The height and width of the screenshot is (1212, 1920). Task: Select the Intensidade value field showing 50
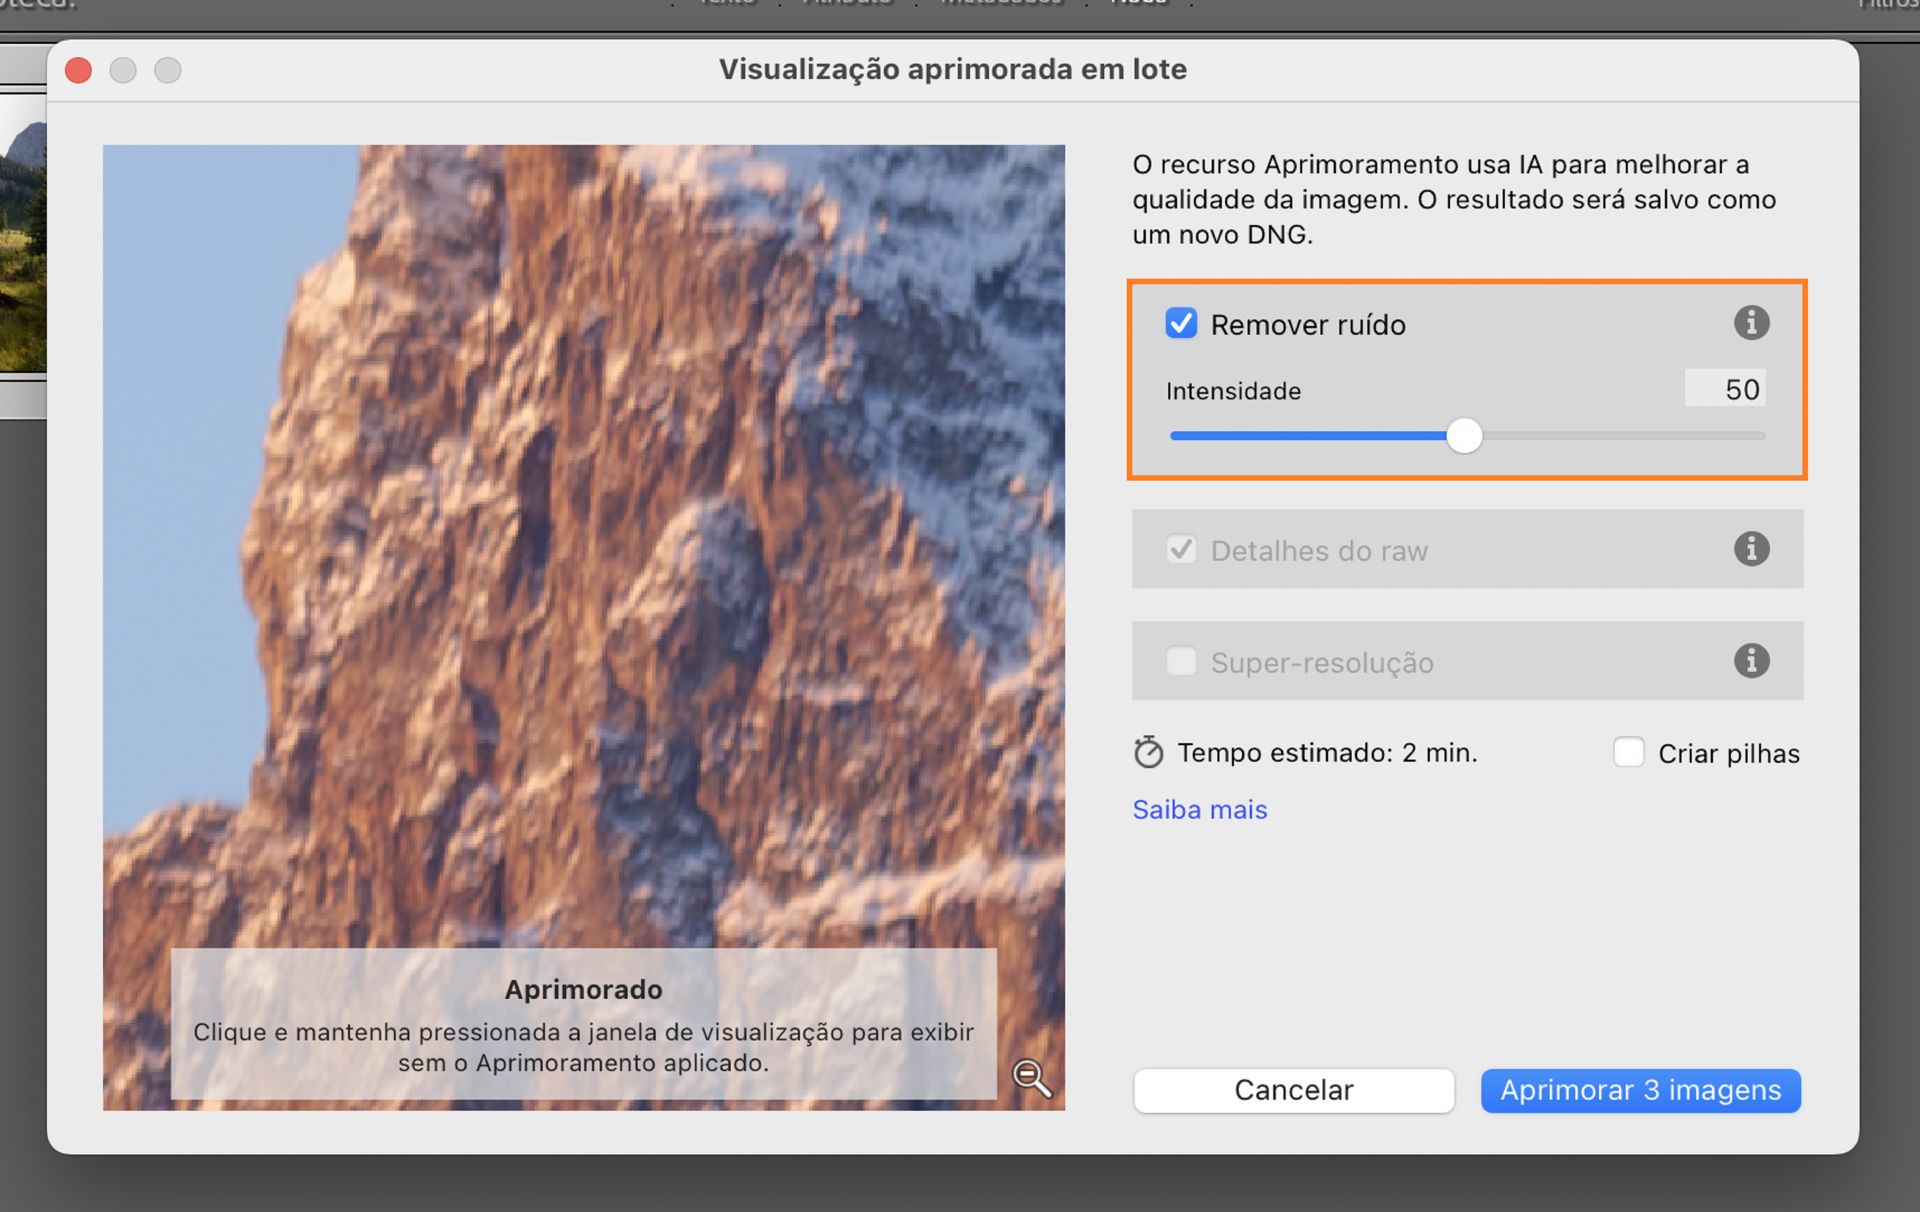click(1725, 389)
